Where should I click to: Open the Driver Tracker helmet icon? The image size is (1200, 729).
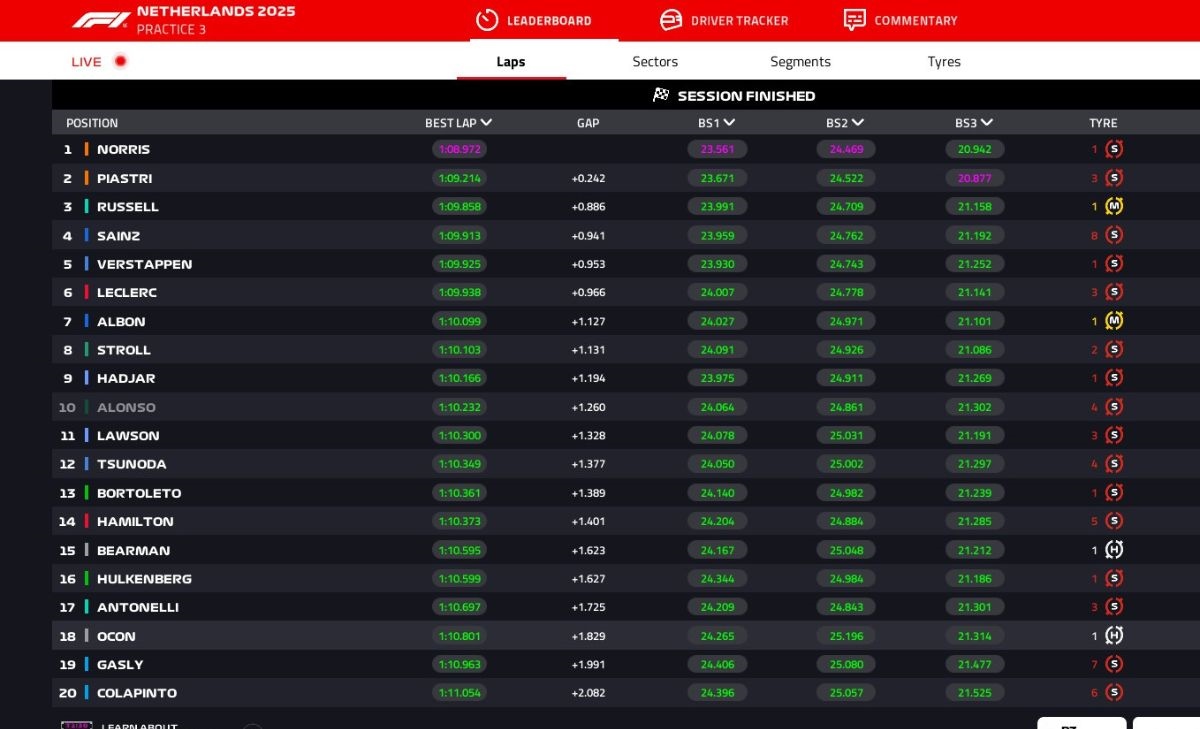(671, 20)
